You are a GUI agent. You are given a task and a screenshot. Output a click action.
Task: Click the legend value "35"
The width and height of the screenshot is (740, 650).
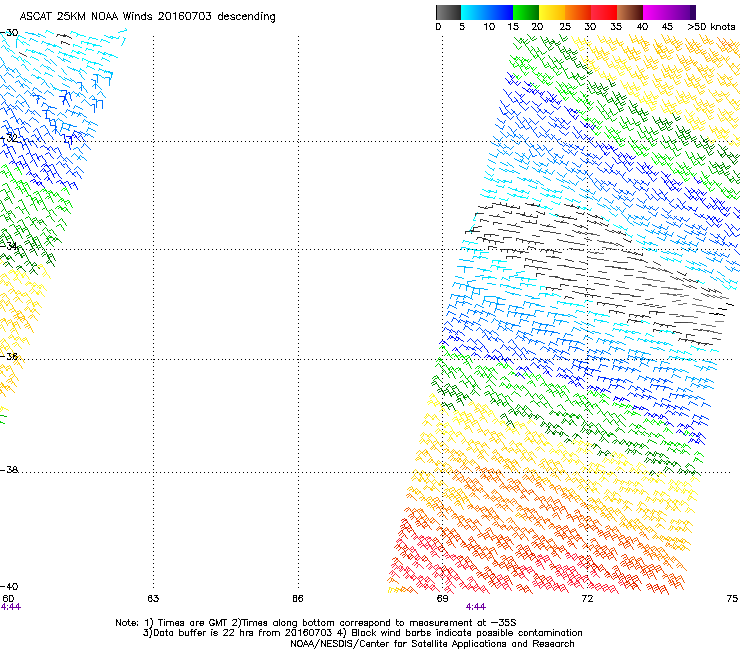(x=616, y=27)
